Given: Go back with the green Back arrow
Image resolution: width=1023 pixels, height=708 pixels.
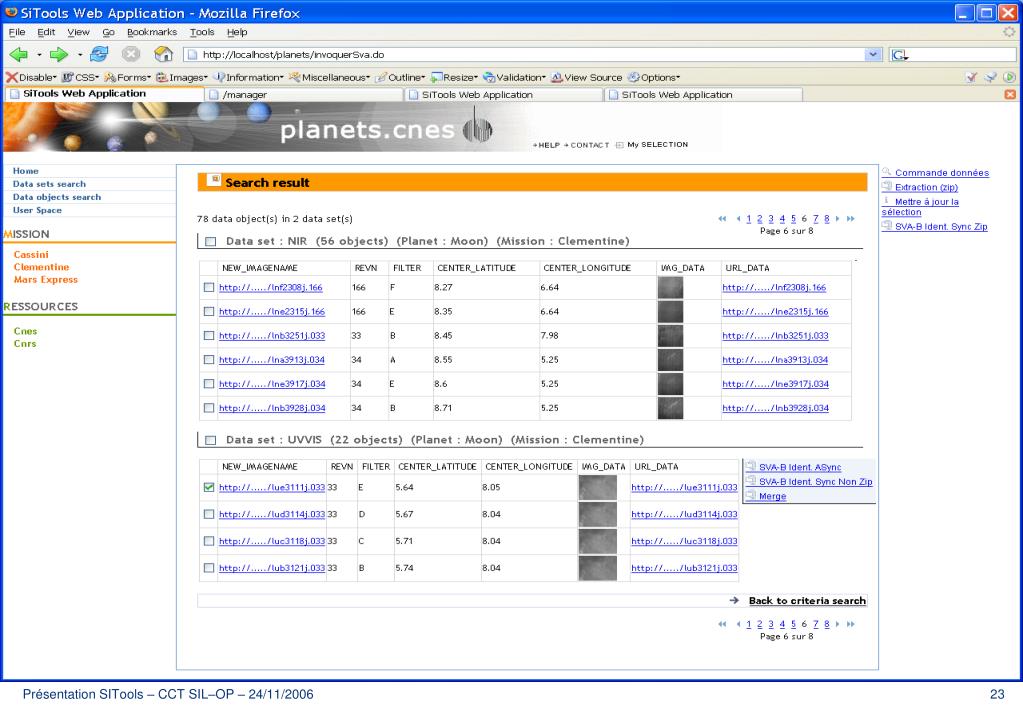Looking at the screenshot, I should tap(18, 55).
